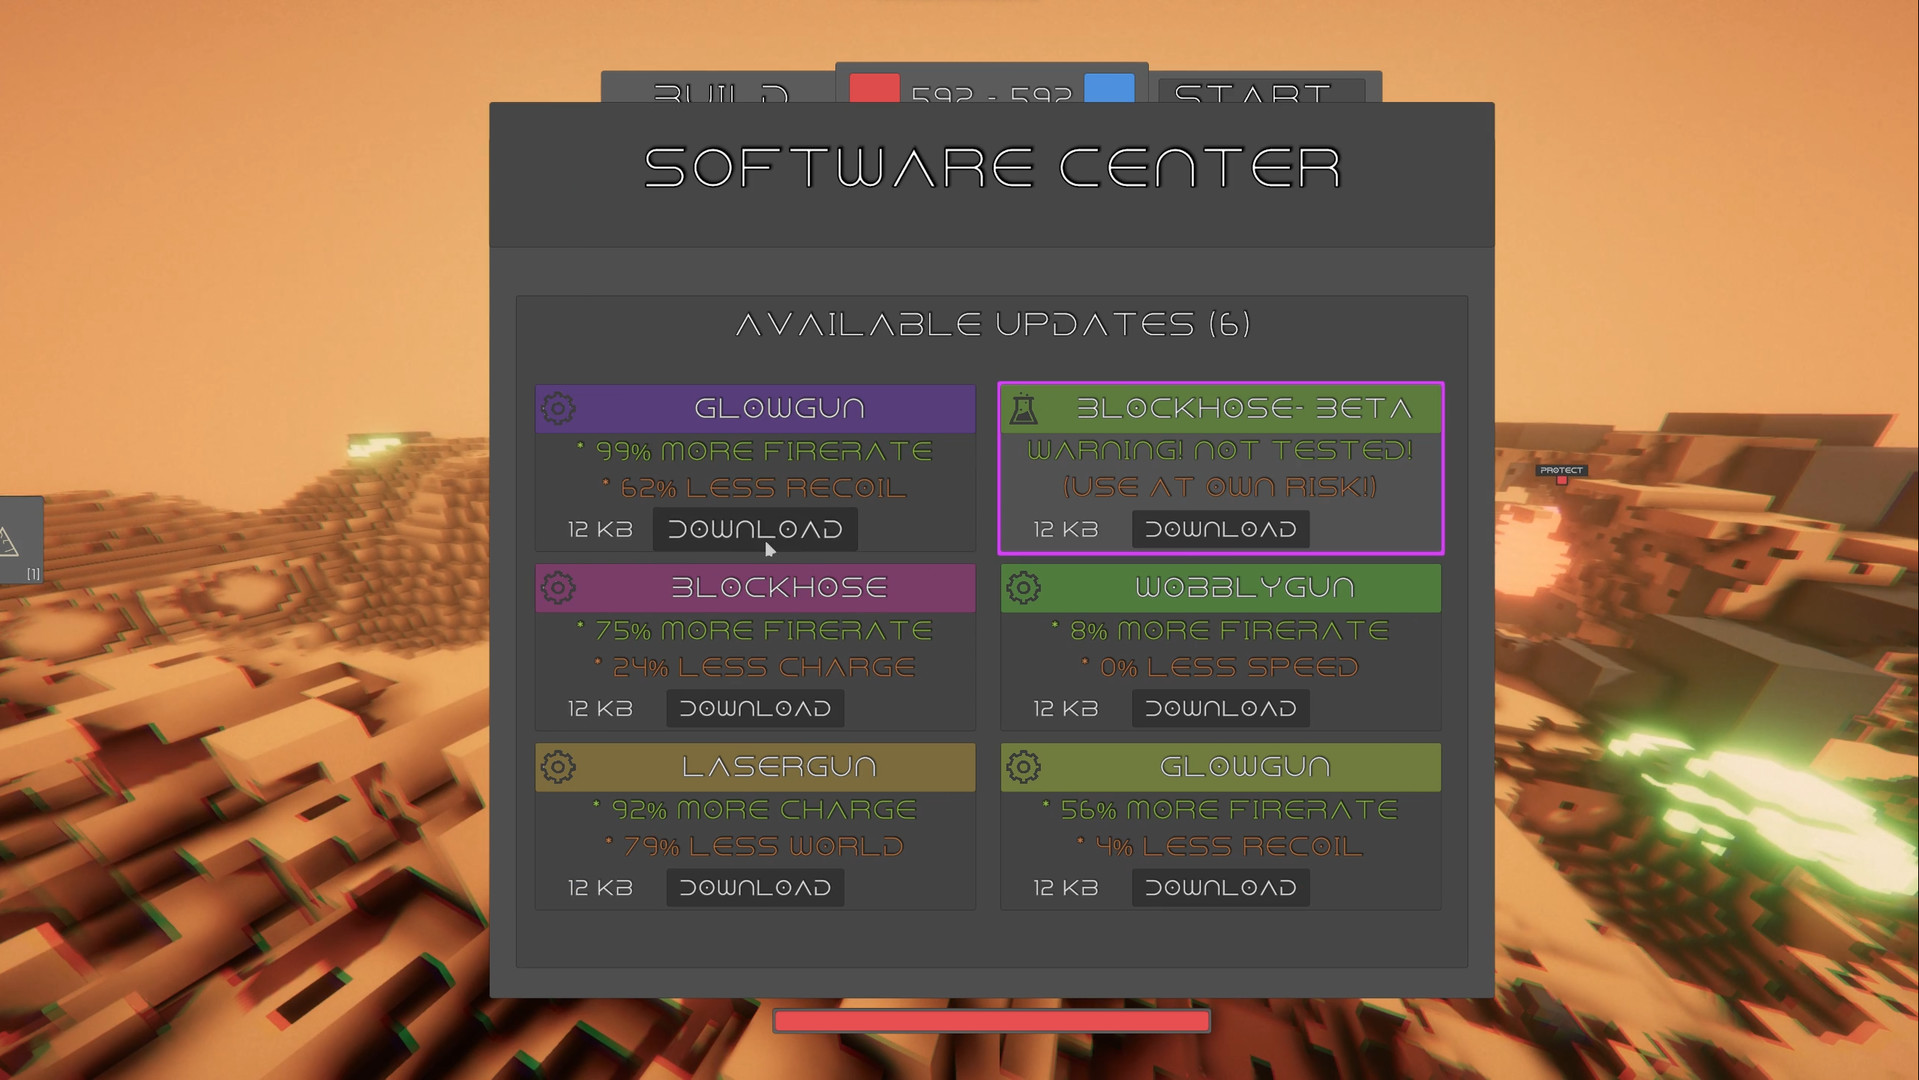Screen dimensions: 1919x1080
Task: Click the gear icon beside Lasergun title
Action: pyautogui.click(x=558, y=766)
